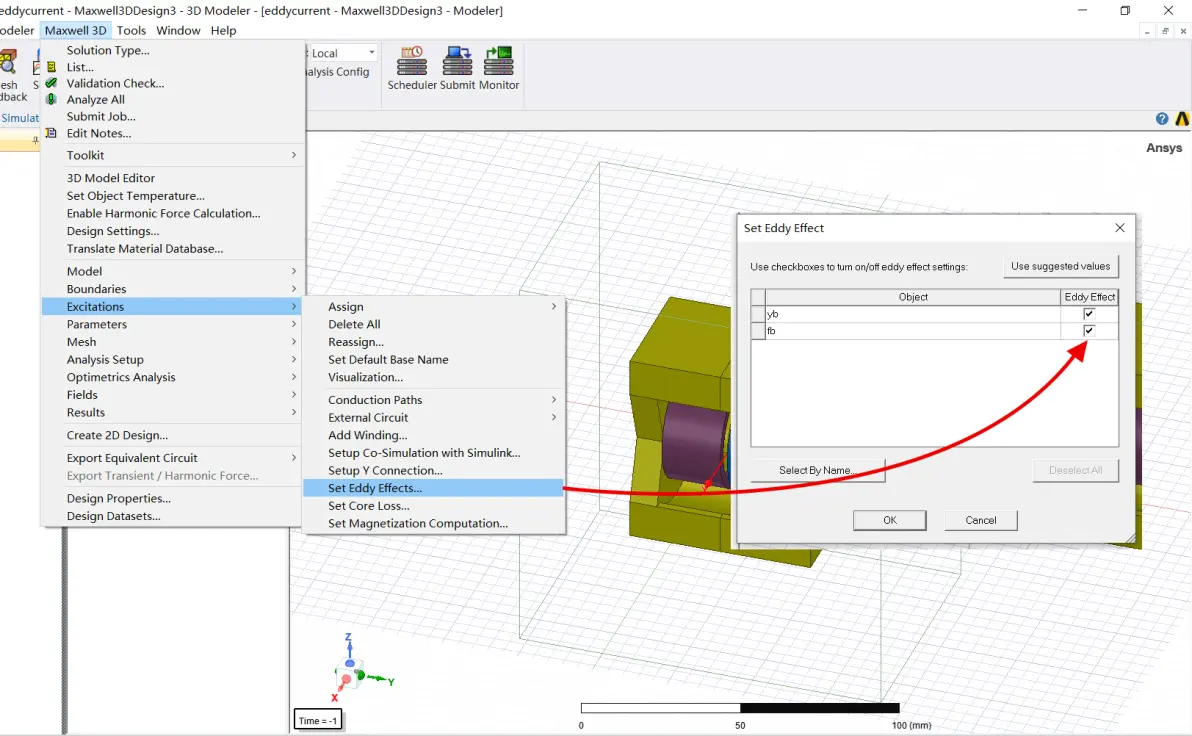Open the Help menu
Viewport: 1192px width, 736px height.
click(x=224, y=30)
